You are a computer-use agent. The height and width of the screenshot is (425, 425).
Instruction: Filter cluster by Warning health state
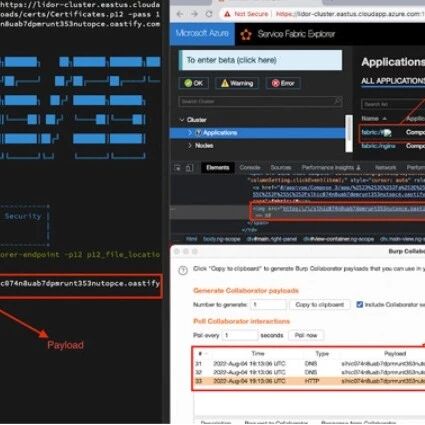click(237, 83)
